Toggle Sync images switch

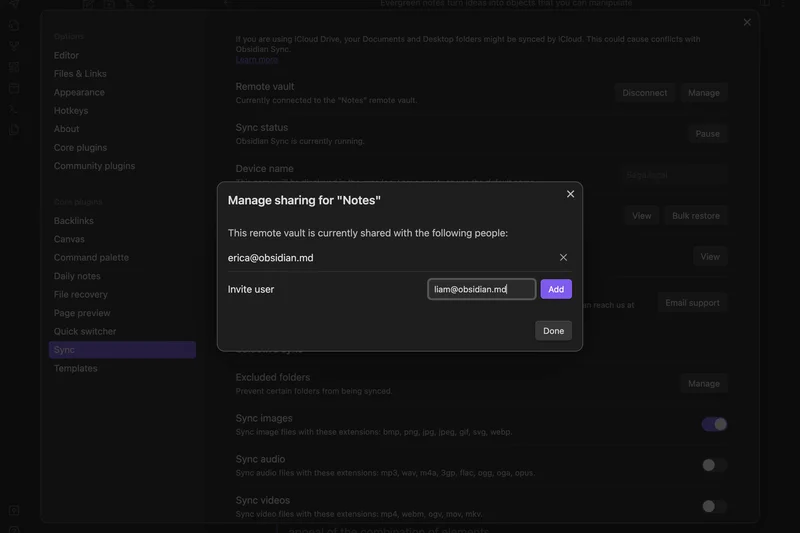714,424
